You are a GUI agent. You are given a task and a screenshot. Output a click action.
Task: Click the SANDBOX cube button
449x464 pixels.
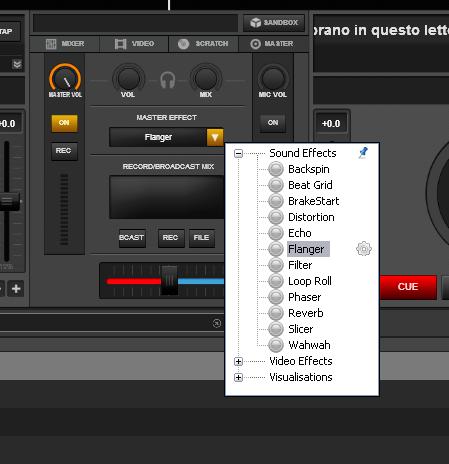(x=274, y=23)
